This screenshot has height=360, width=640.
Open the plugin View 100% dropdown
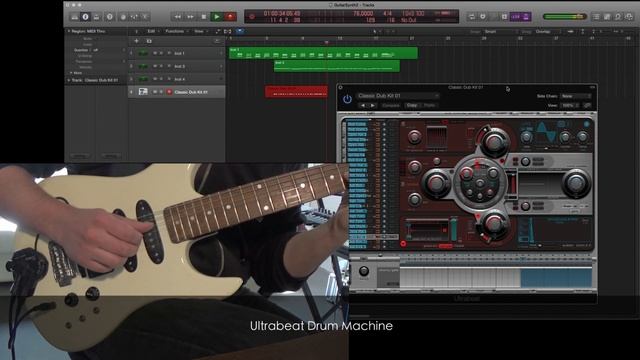coord(570,105)
